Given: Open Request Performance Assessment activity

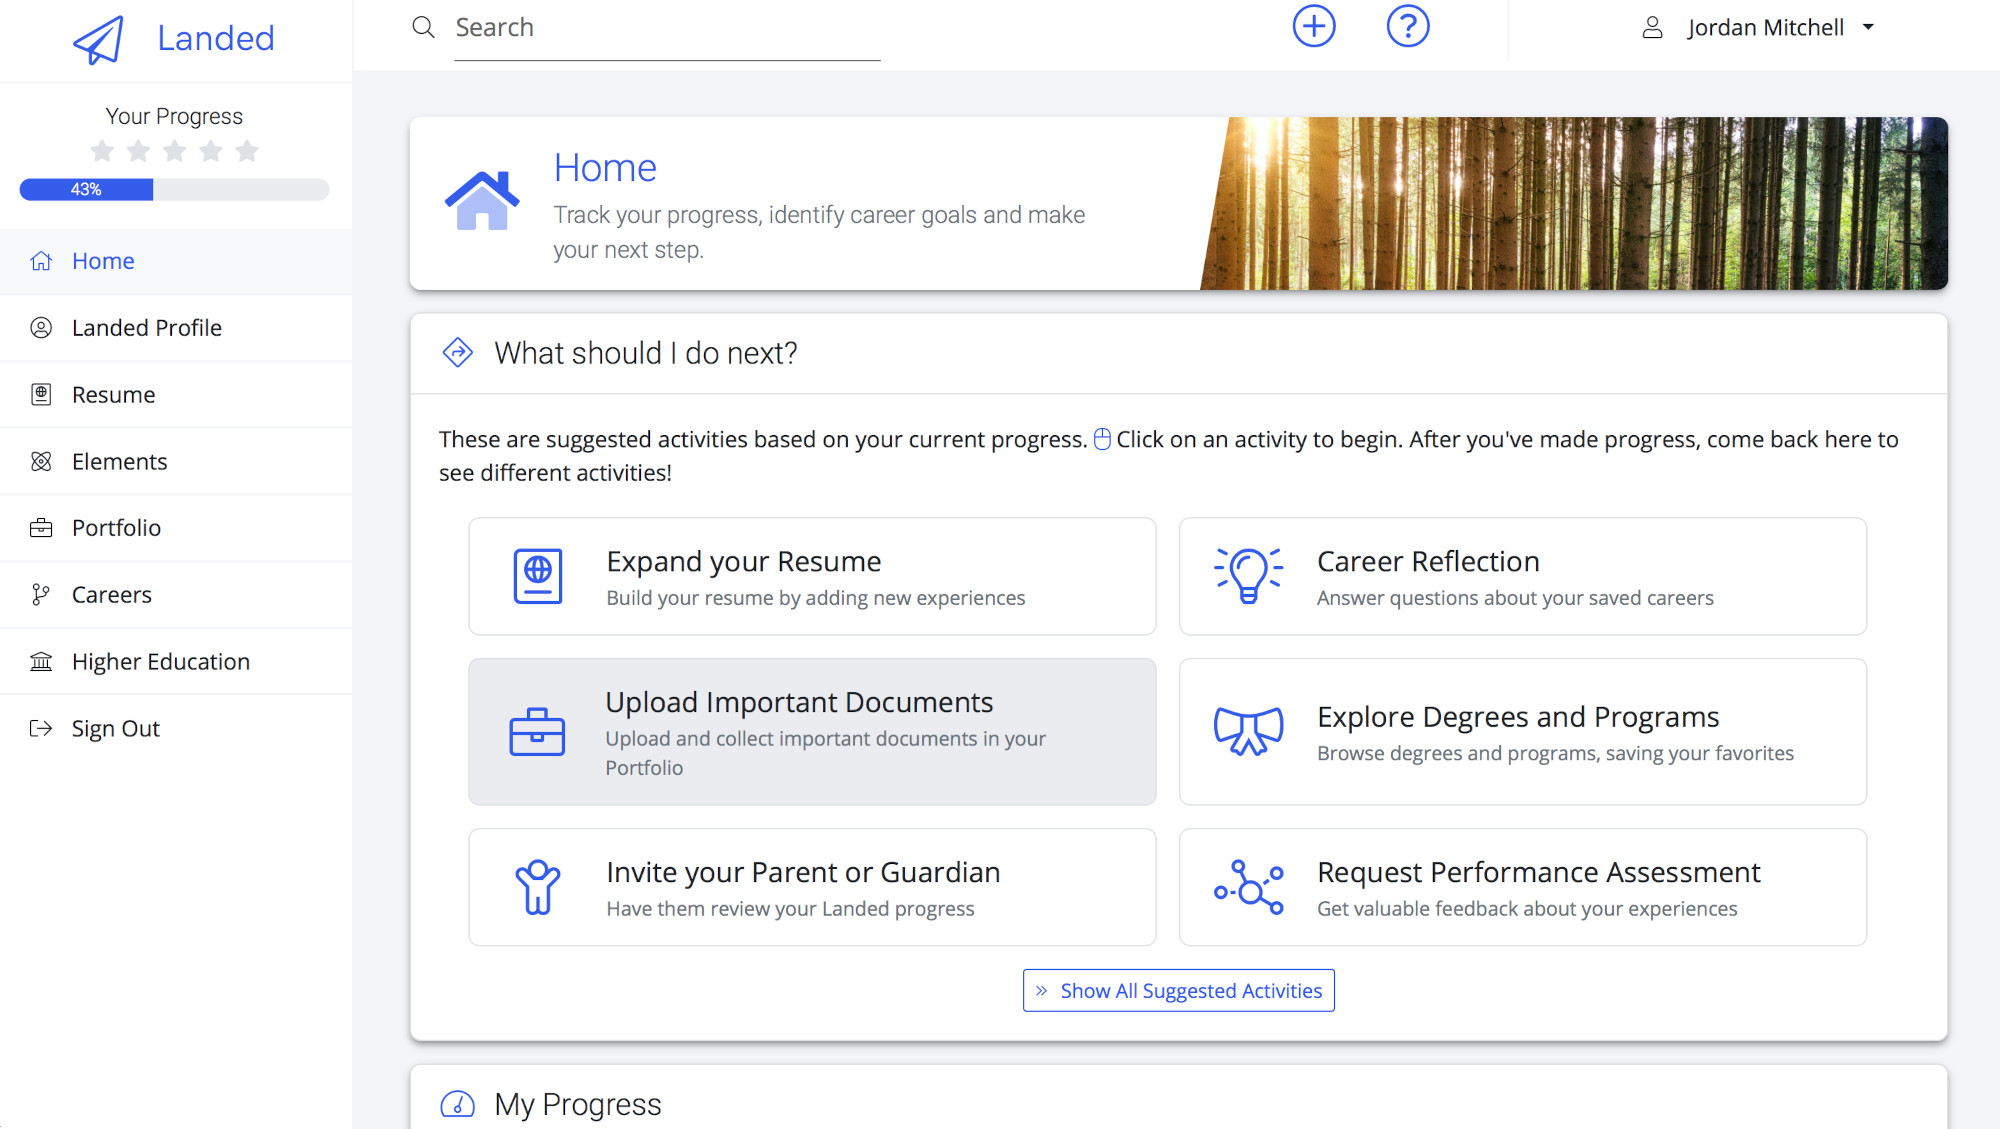Looking at the screenshot, I should [x=1523, y=887].
